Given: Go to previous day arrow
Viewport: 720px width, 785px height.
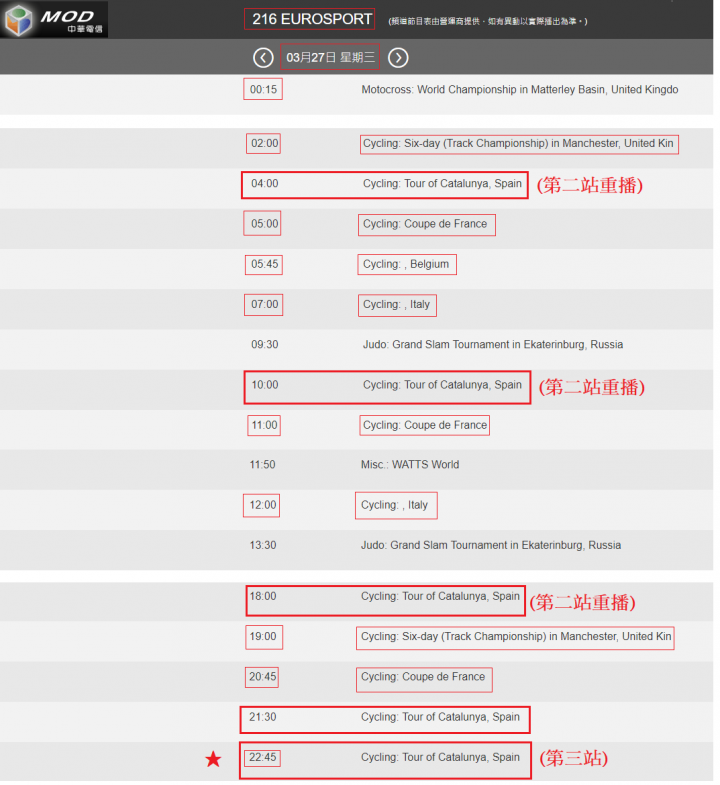Looking at the screenshot, I should point(263,58).
